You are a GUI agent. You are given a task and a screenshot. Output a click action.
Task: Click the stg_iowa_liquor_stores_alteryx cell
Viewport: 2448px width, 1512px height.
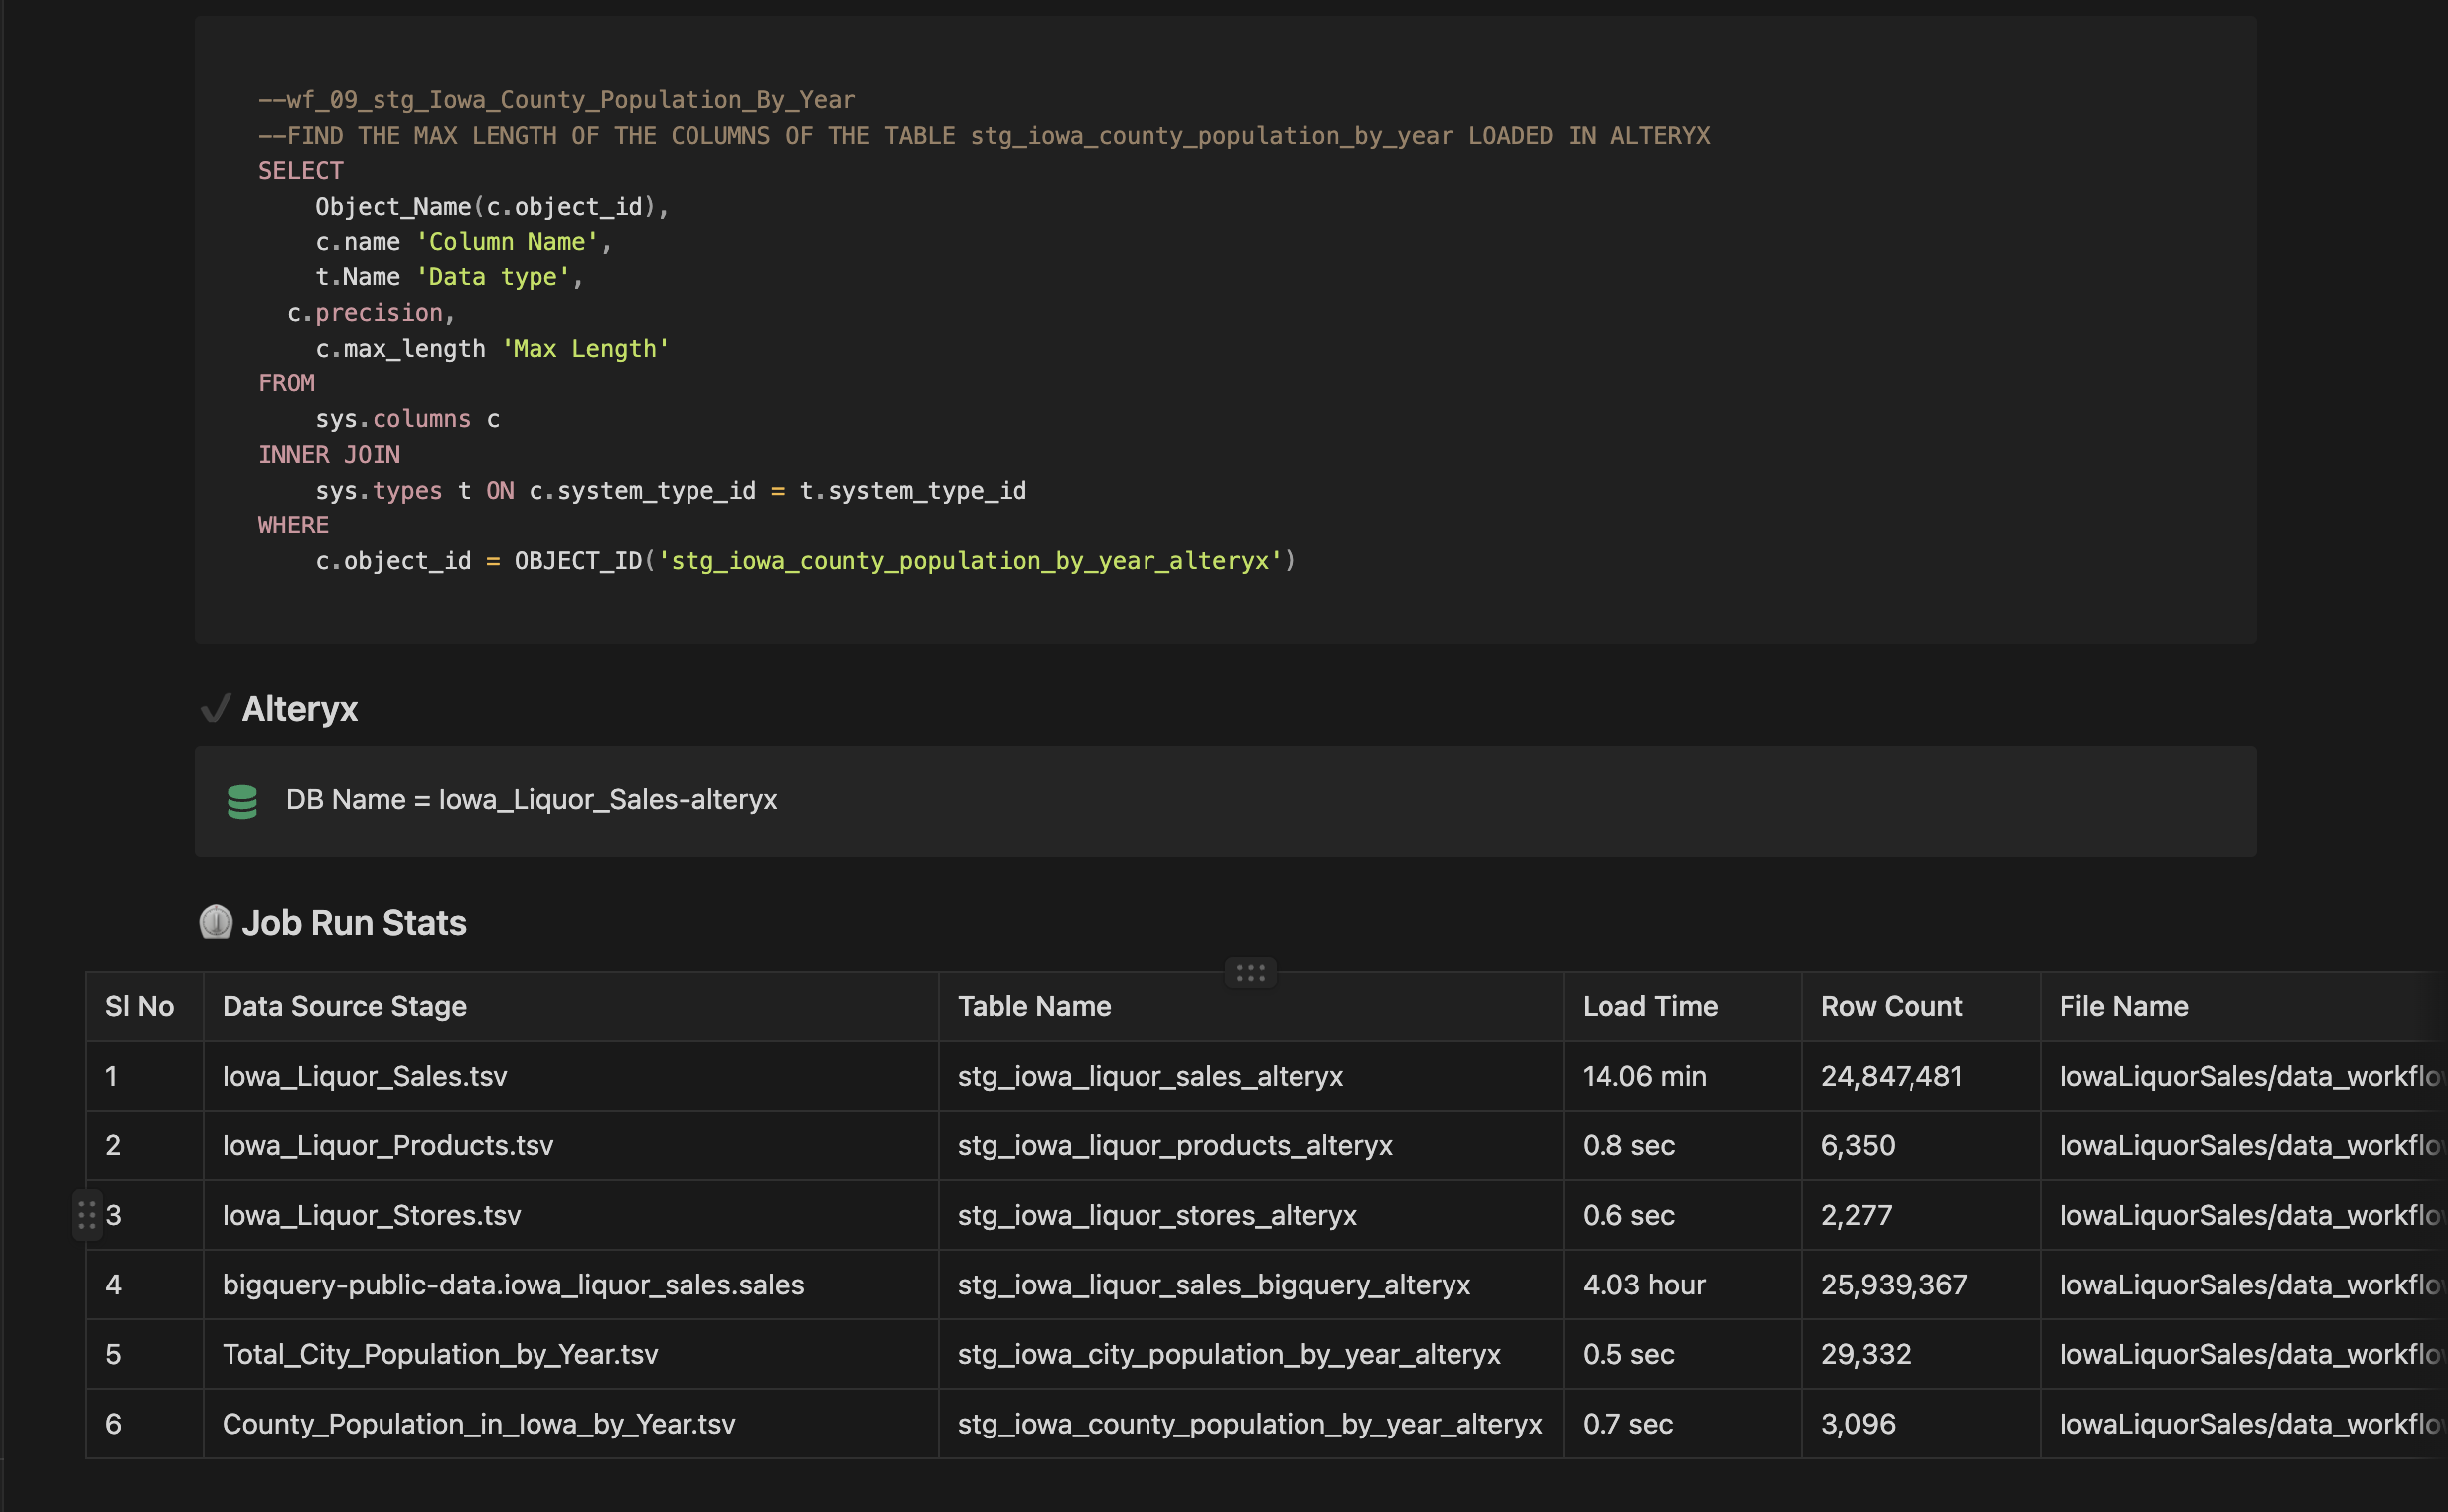[x=1251, y=1215]
